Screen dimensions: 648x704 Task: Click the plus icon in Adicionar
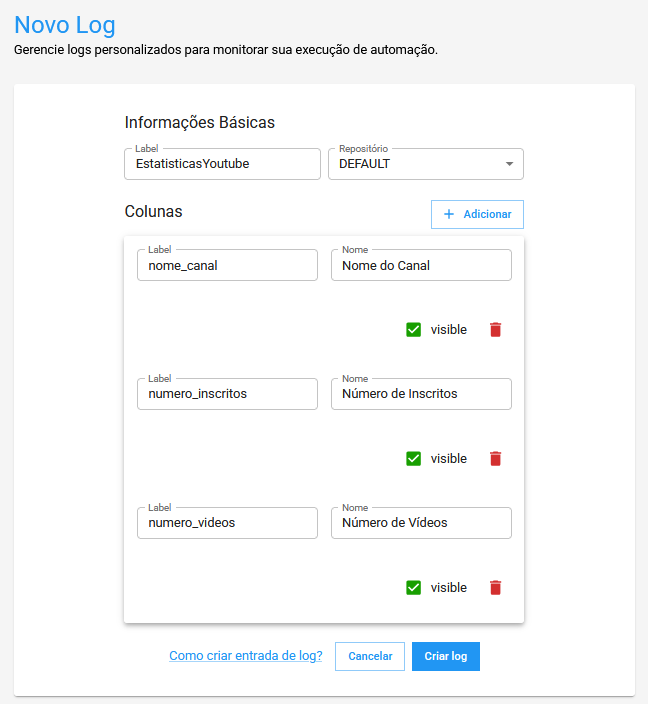pos(449,215)
